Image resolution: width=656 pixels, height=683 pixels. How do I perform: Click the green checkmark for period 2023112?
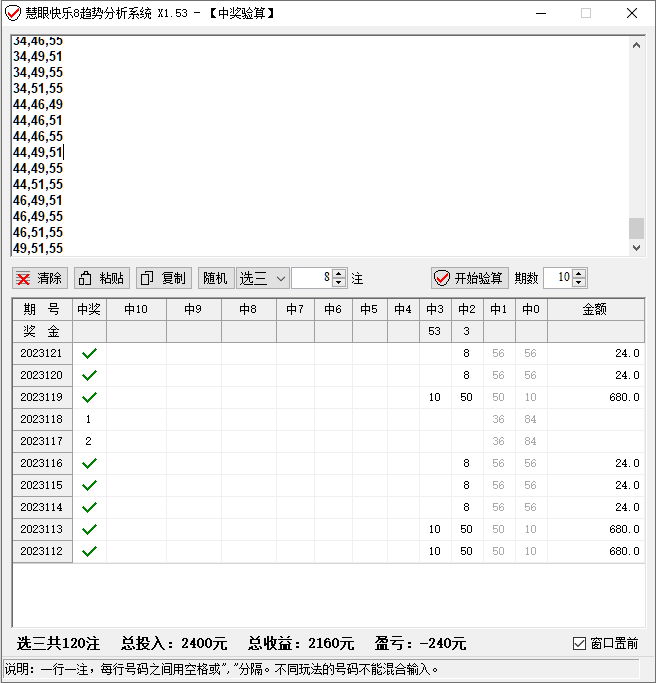[x=89, y=551]
